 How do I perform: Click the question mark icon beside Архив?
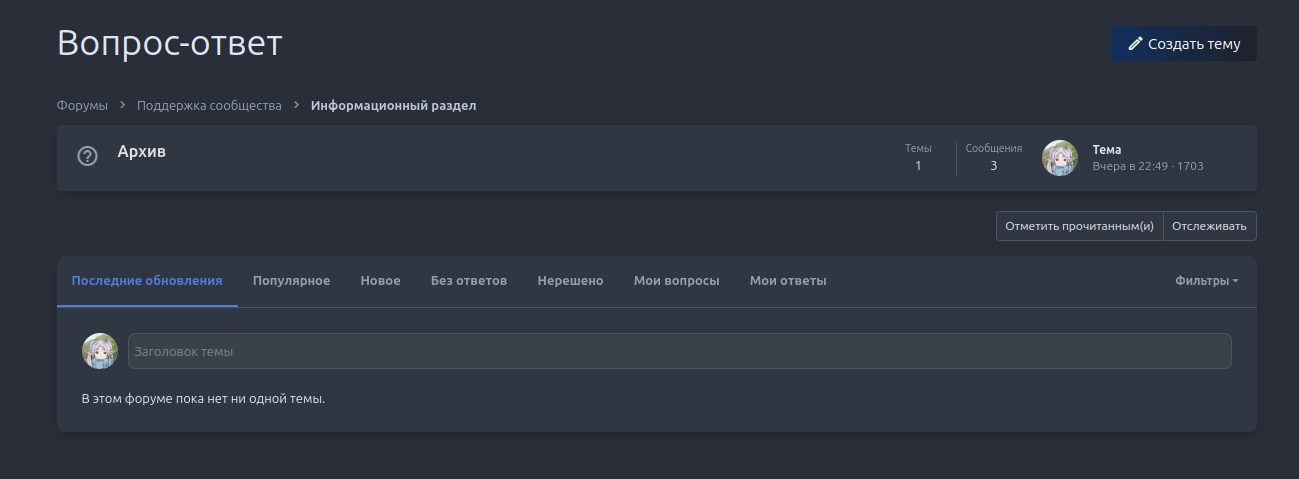88,156
